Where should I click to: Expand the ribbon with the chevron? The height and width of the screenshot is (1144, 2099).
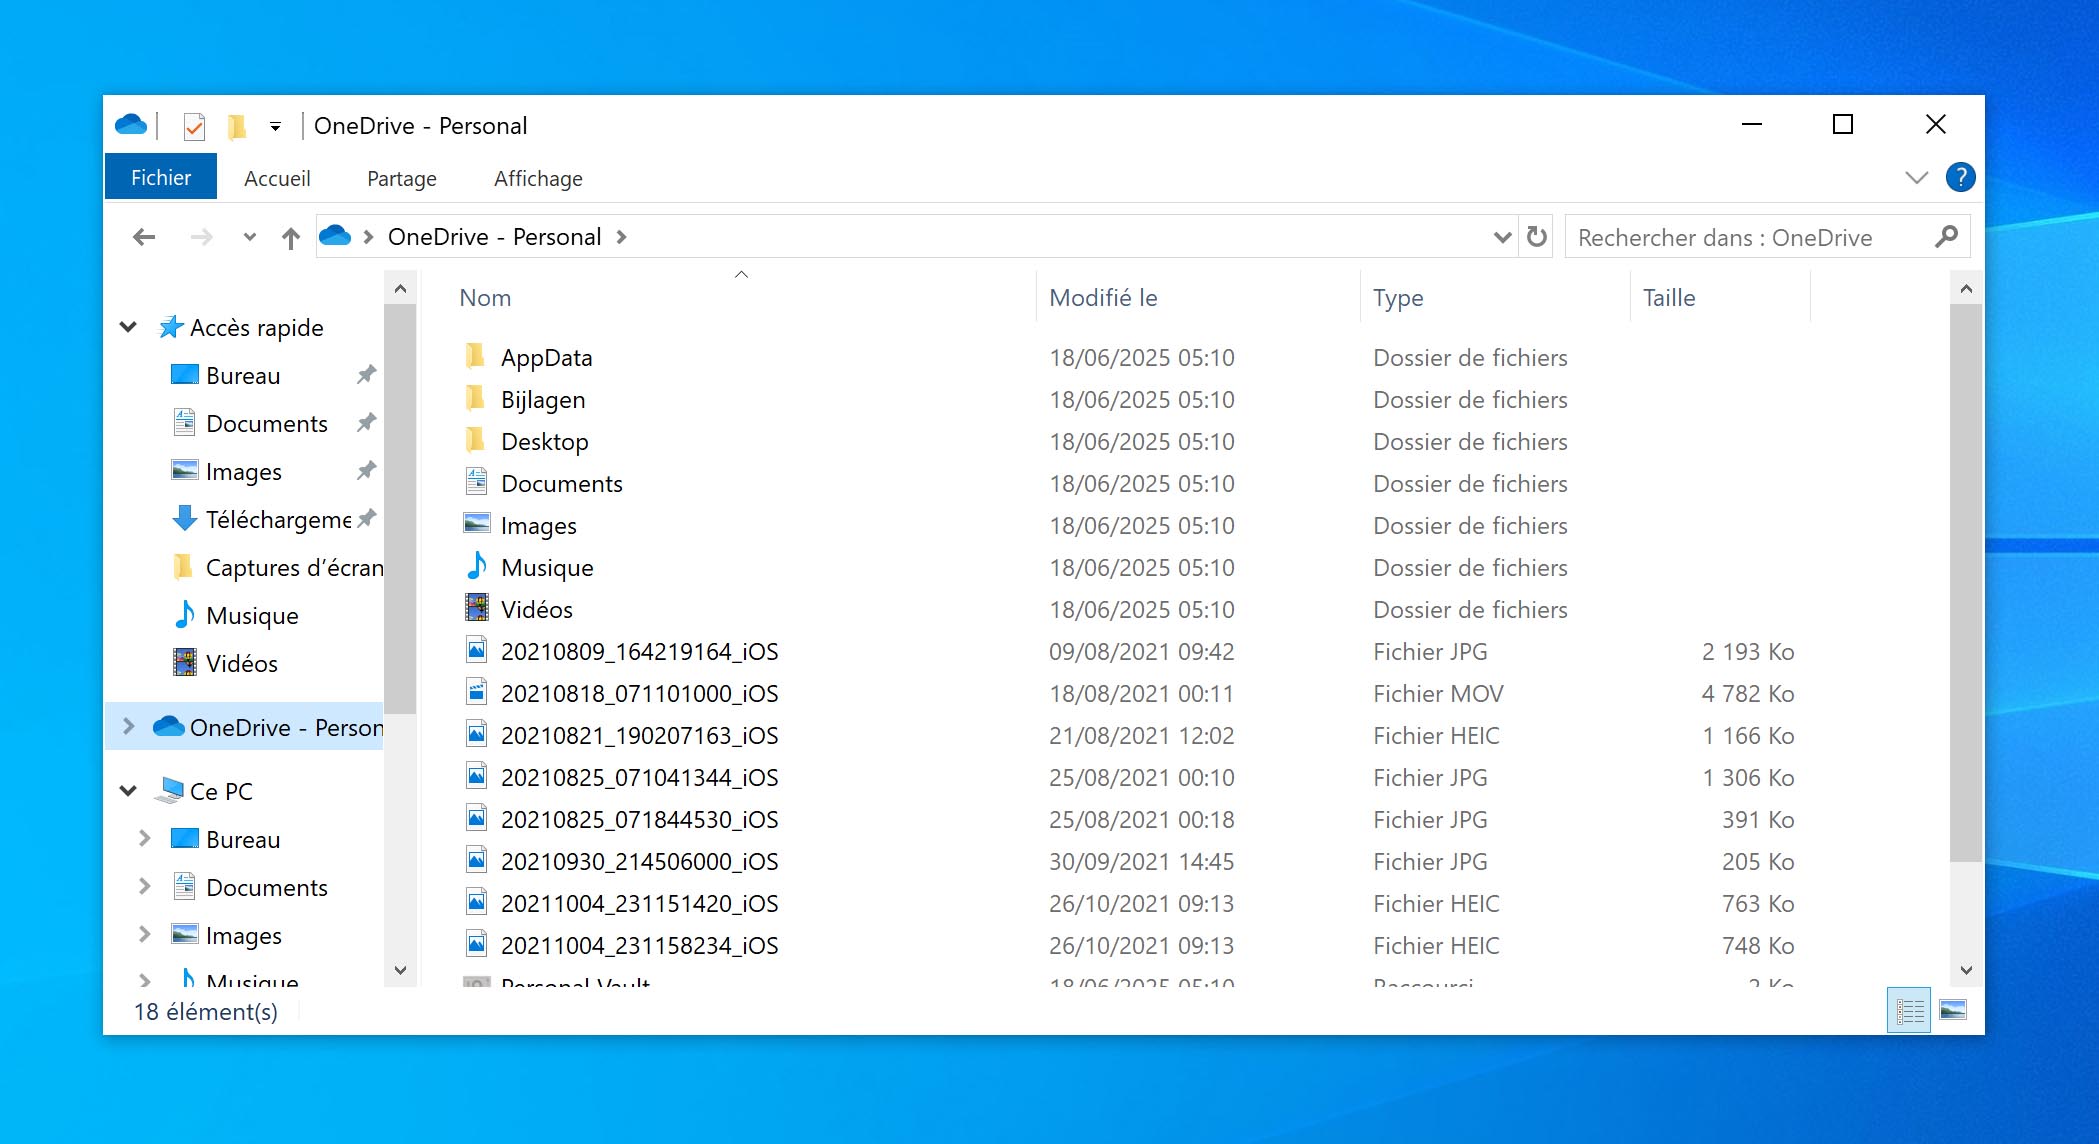1916,178
